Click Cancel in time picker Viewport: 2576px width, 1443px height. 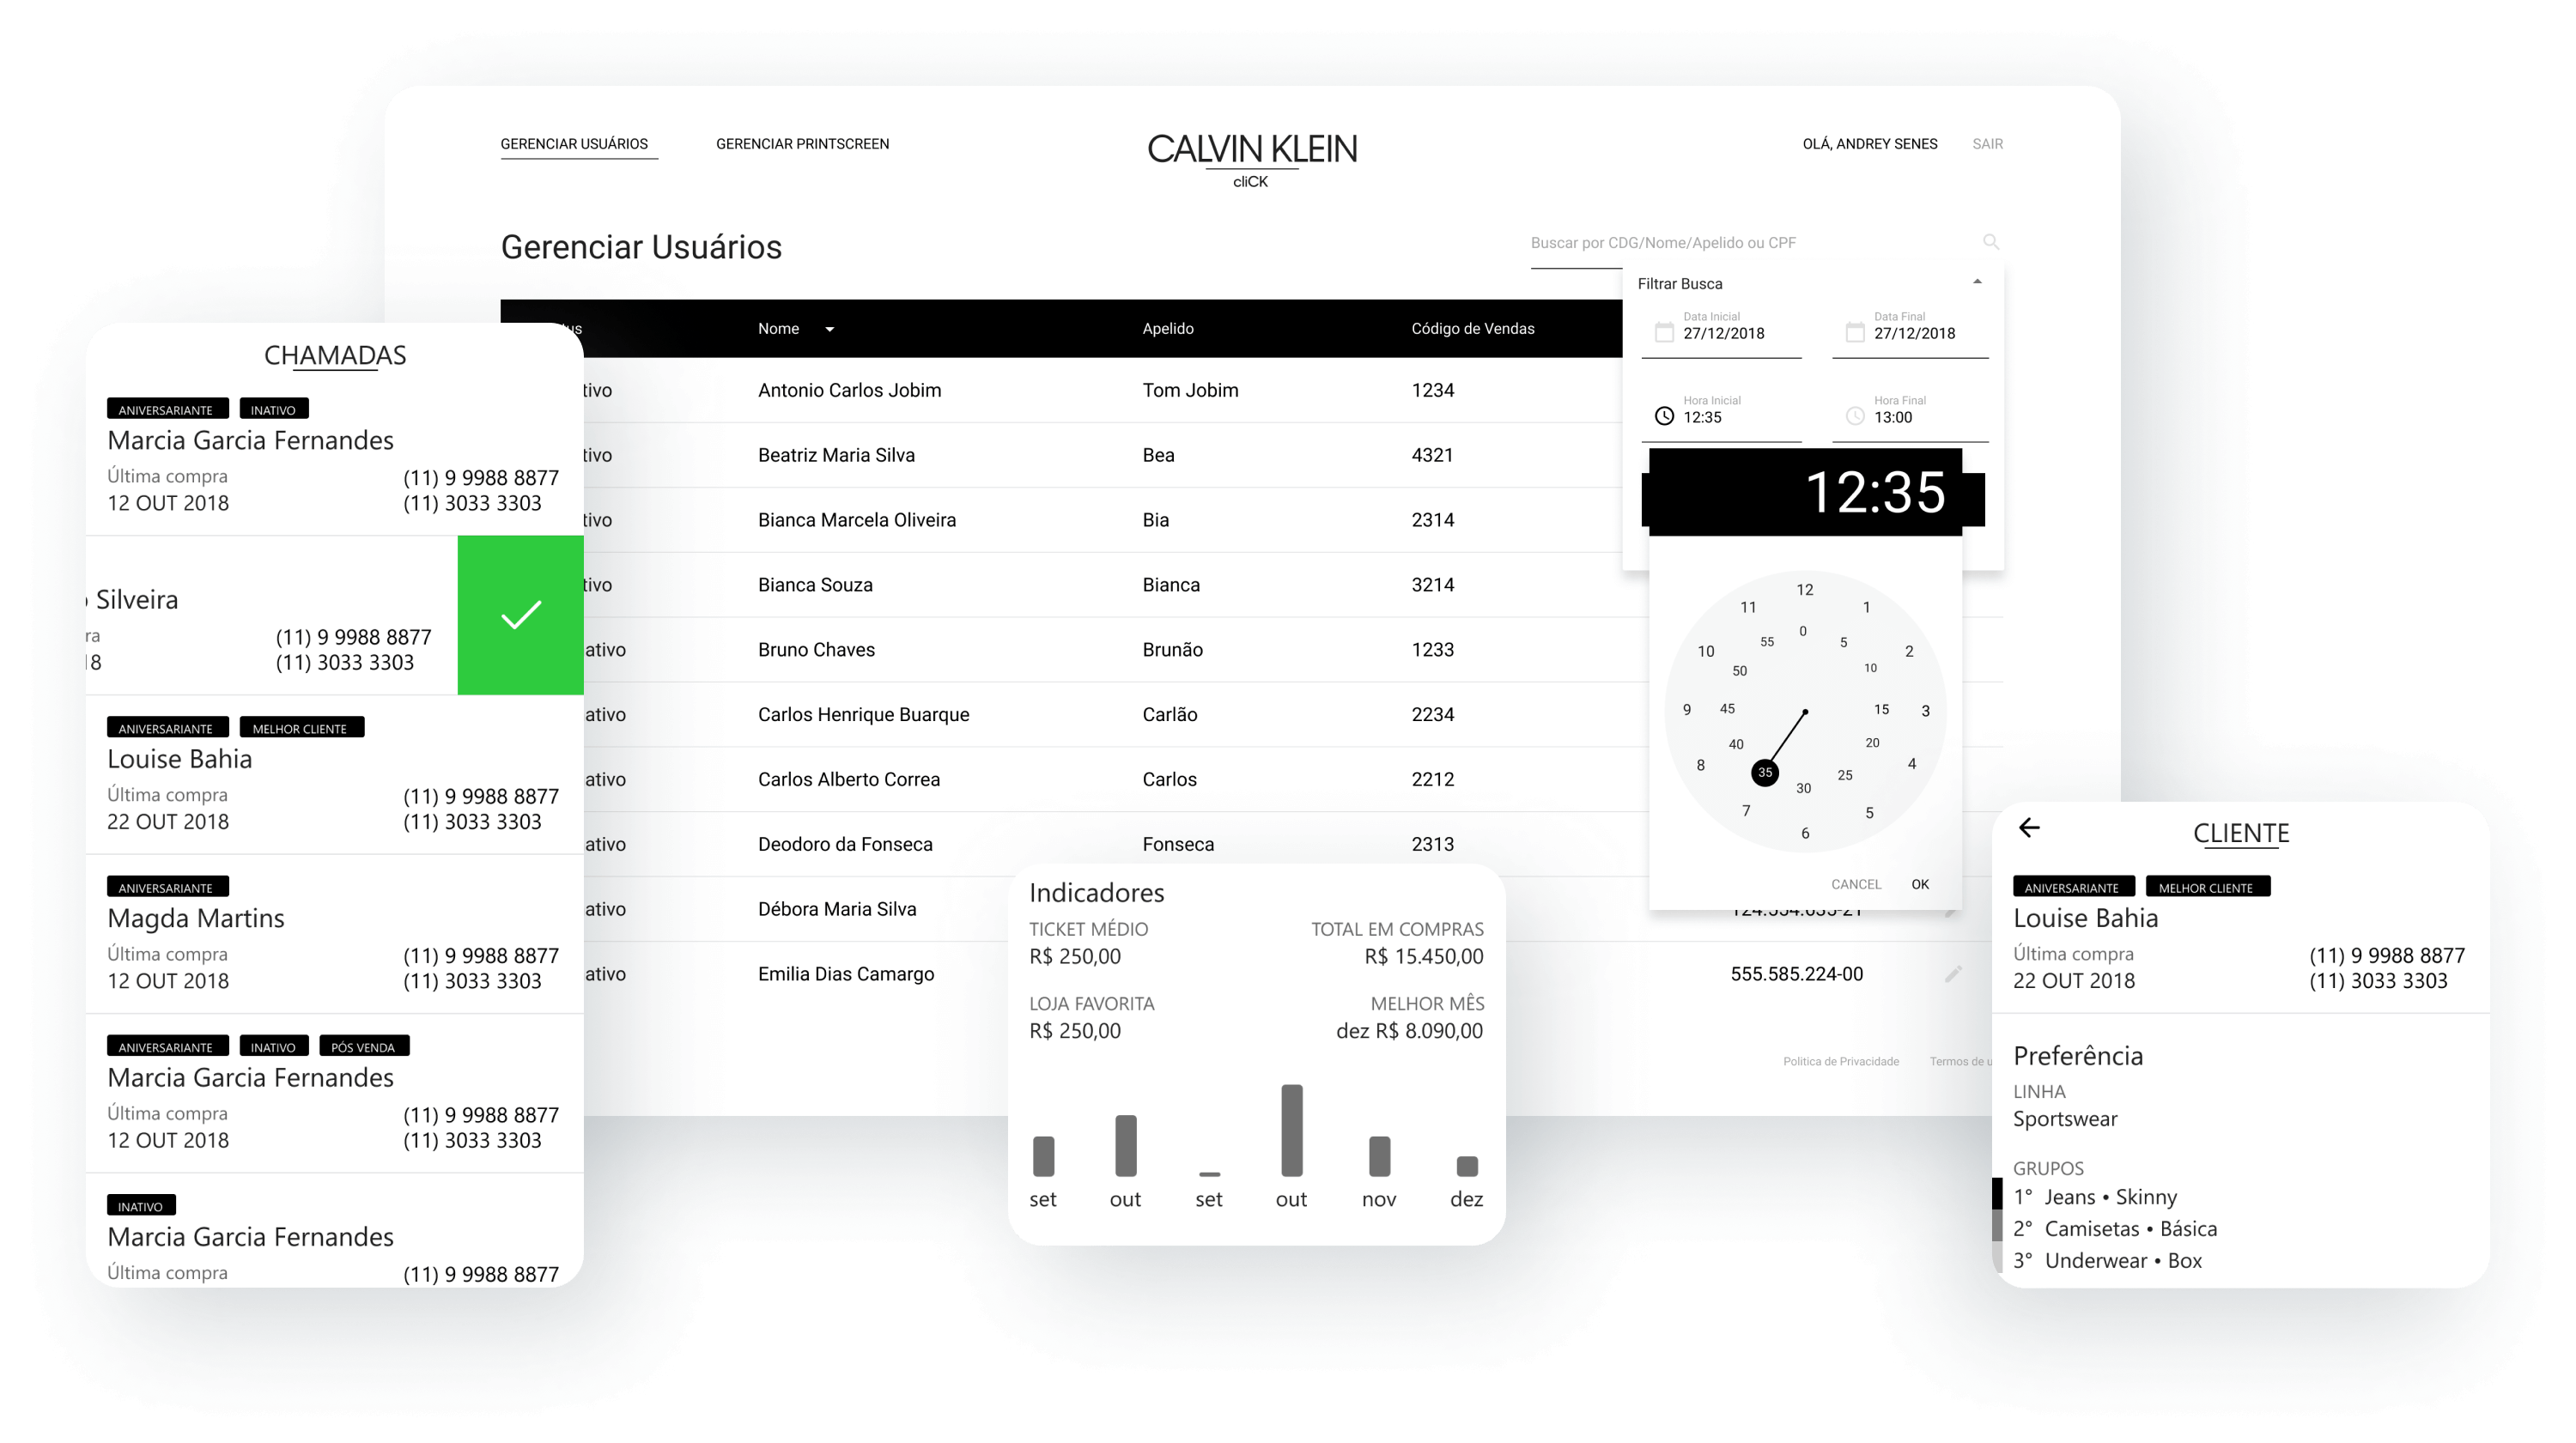pos(1856,884)
